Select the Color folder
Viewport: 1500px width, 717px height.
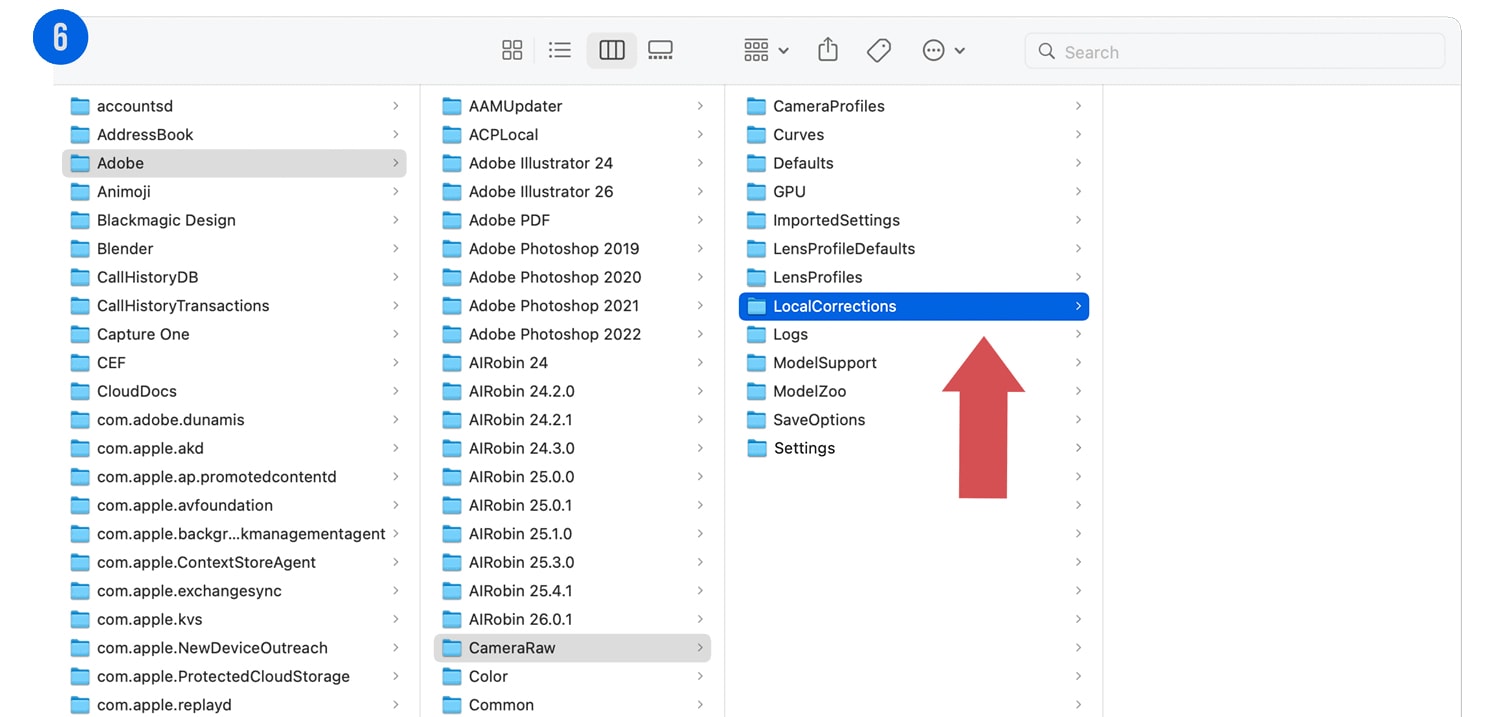coord(572,676)
